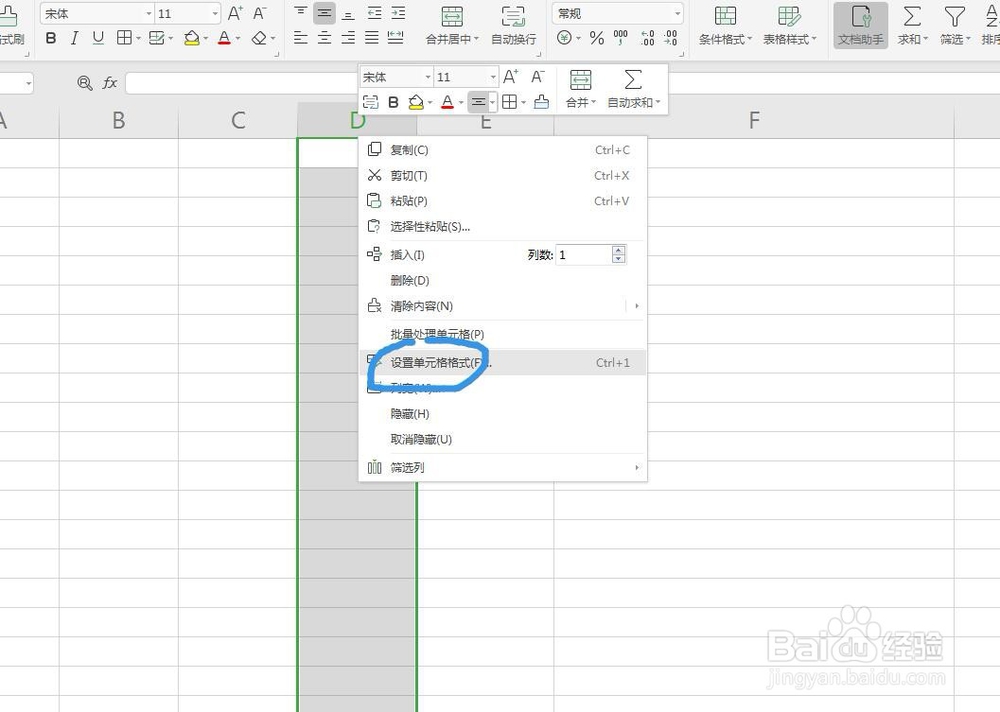Image resolution: width=1000 pixels, height=712 pixels.
Task: Choose 隐藏(H) from context menu
Action: pos(503,413)
